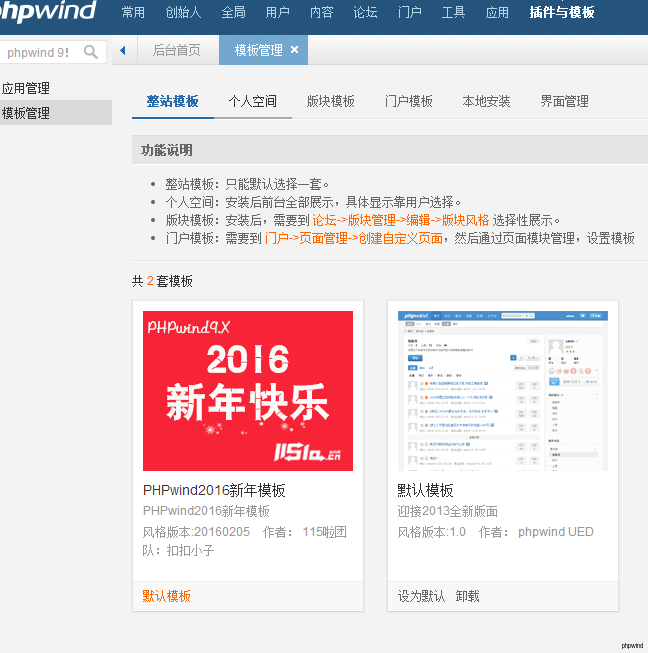Click the orange 默认模板 status label
Image resolution: width=648 pixels, height=653 pixels.
click(167, 596)
